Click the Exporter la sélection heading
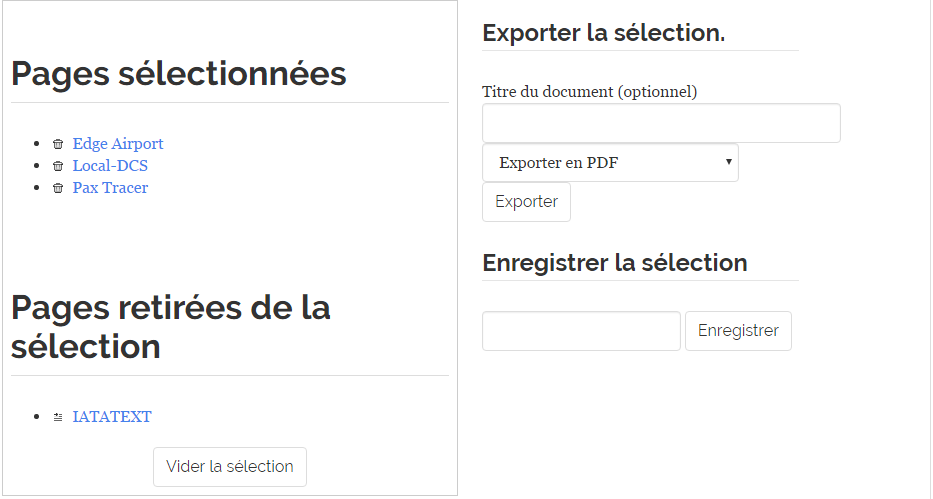 [x=603, y=33]
